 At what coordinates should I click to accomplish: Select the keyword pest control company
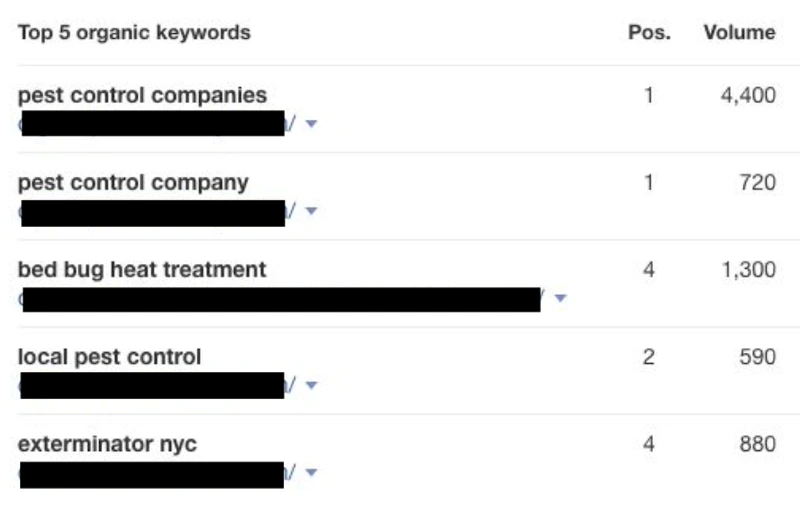pyautogui.click(x=133, y=183)
